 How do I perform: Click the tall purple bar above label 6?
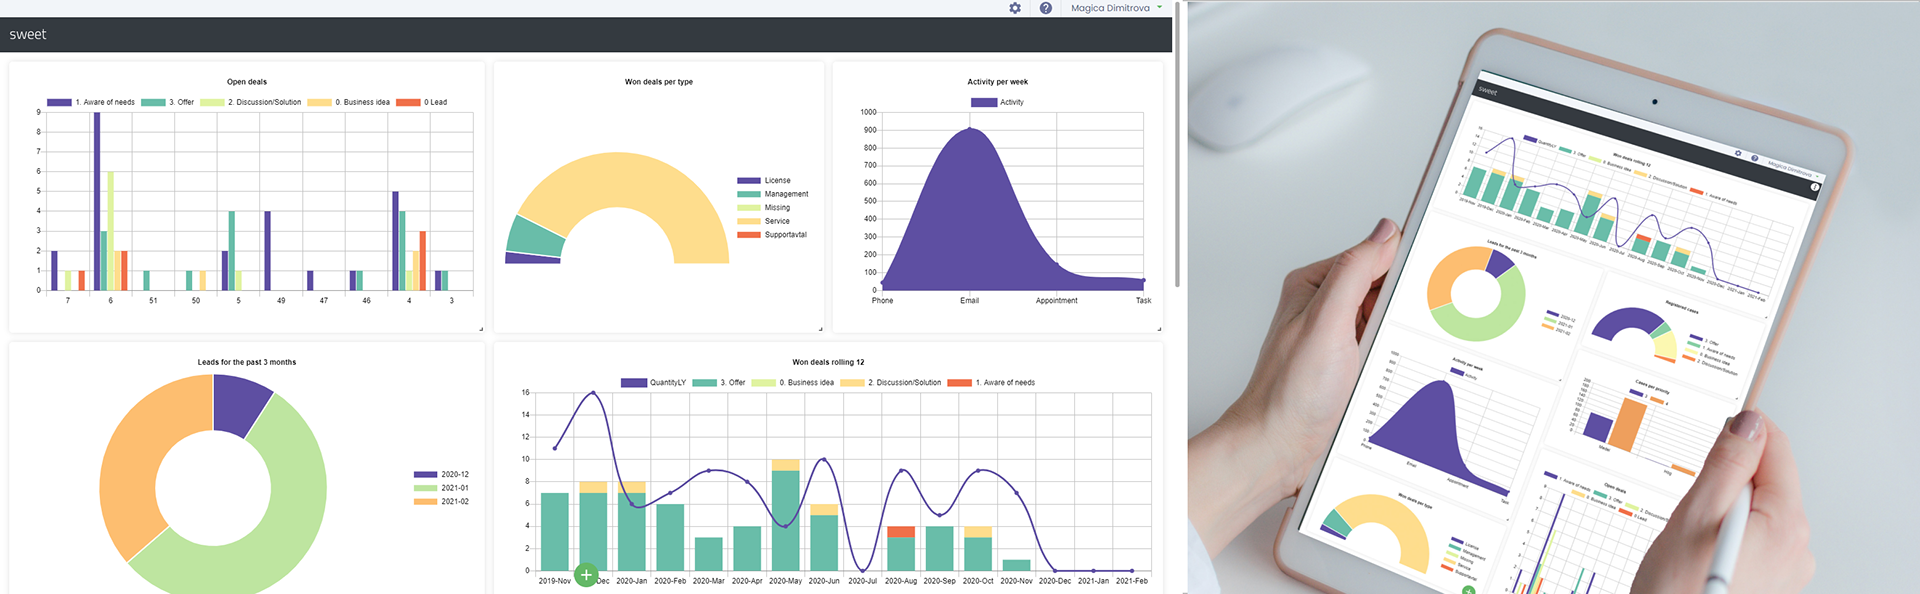click(97, 201)
